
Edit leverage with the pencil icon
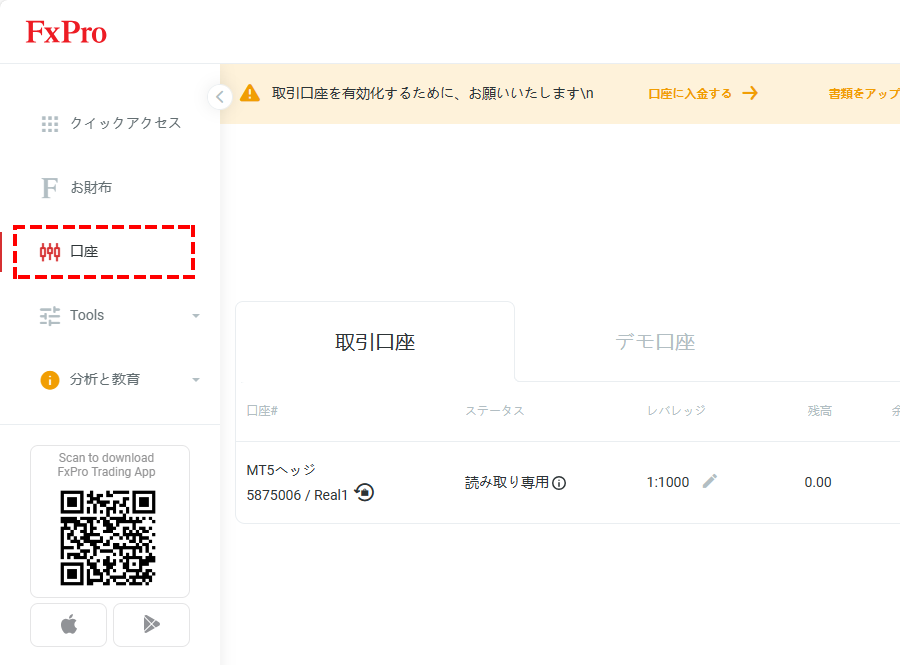710,481
